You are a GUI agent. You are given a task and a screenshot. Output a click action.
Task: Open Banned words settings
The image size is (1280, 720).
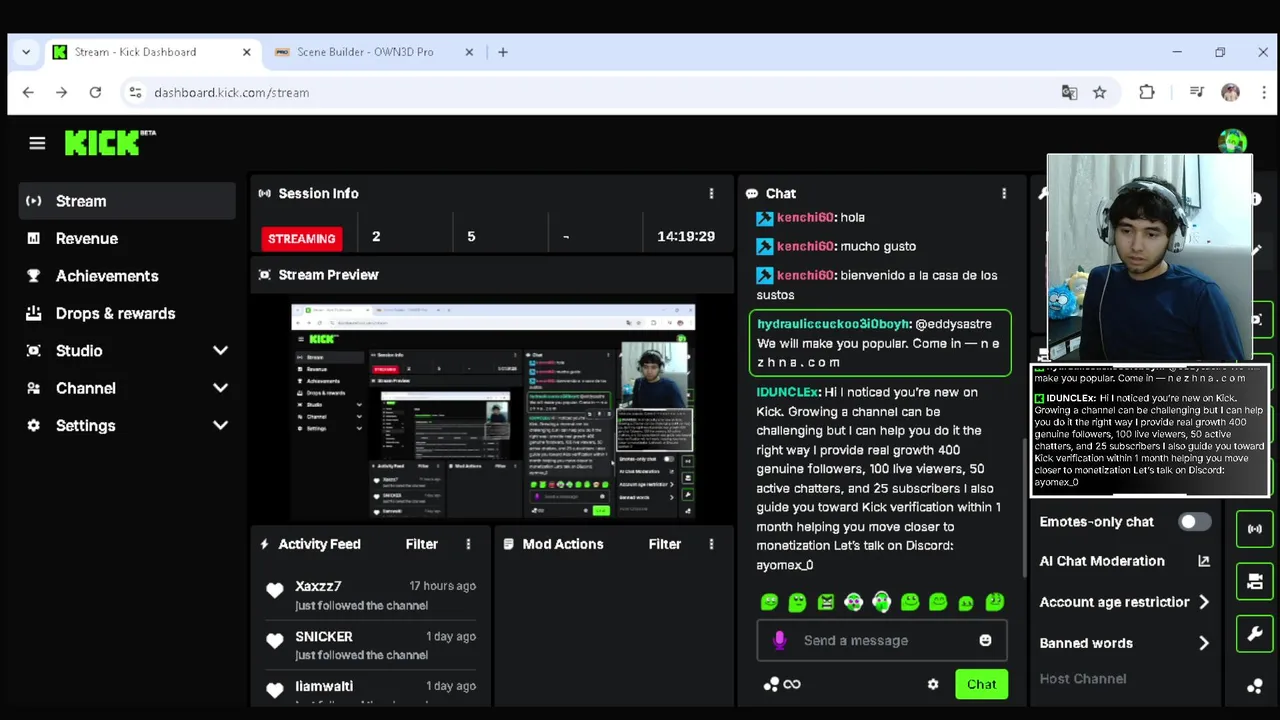click(1124, 643)
